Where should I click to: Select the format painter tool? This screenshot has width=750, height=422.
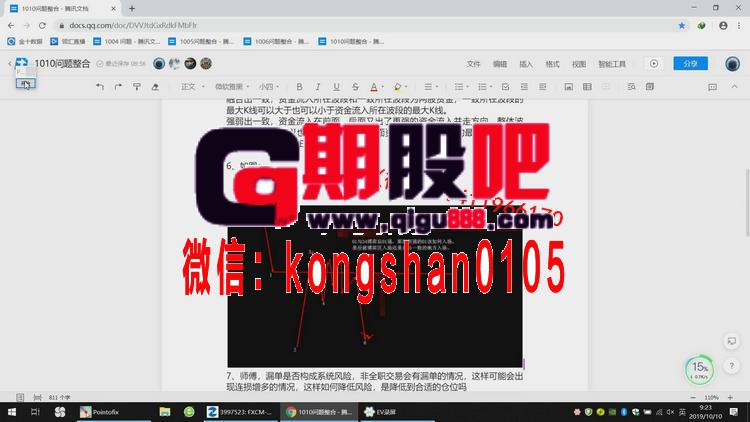click(x=137, y=87)
